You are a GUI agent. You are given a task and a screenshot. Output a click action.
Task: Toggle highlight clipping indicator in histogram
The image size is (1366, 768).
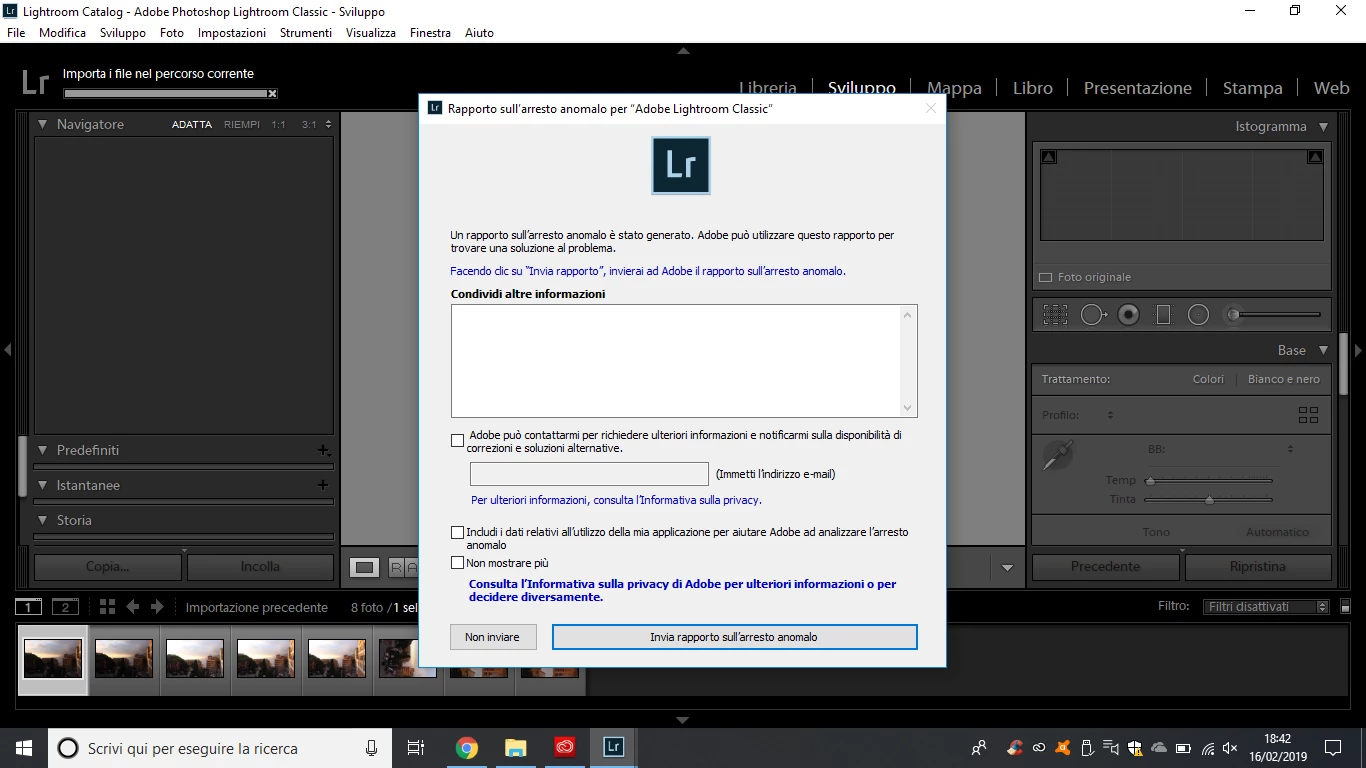coord(1315,157)
